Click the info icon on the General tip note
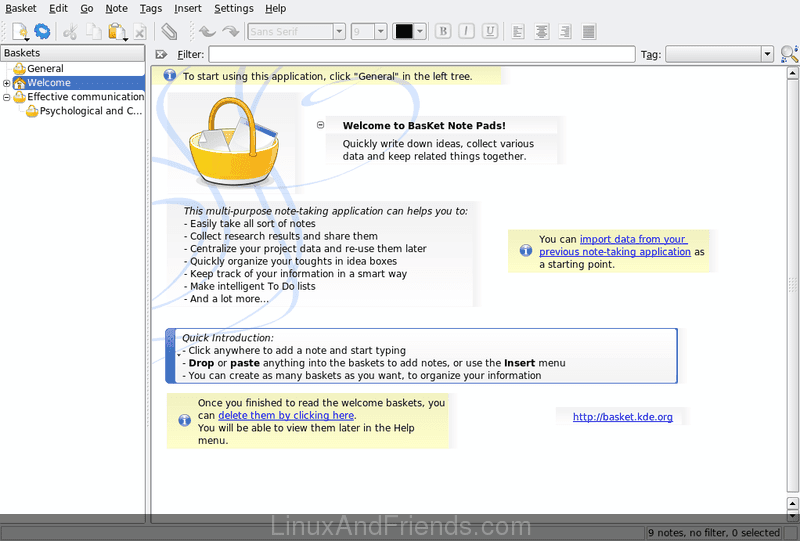 pyautogui.click(x=169, y=76)
